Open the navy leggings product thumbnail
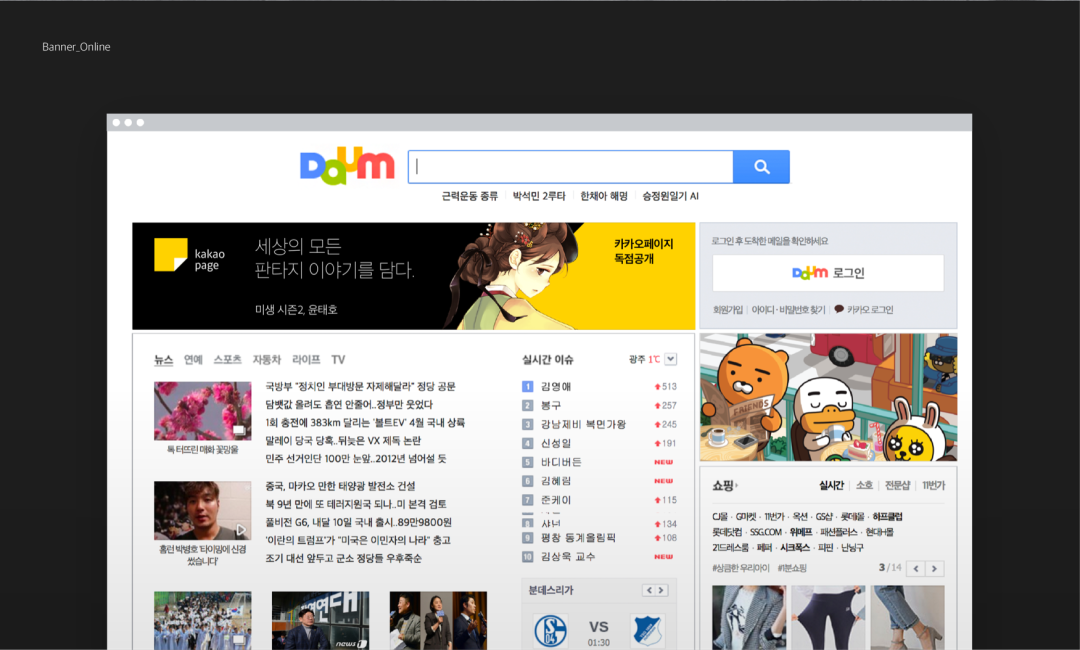 [x=828, y=618]
